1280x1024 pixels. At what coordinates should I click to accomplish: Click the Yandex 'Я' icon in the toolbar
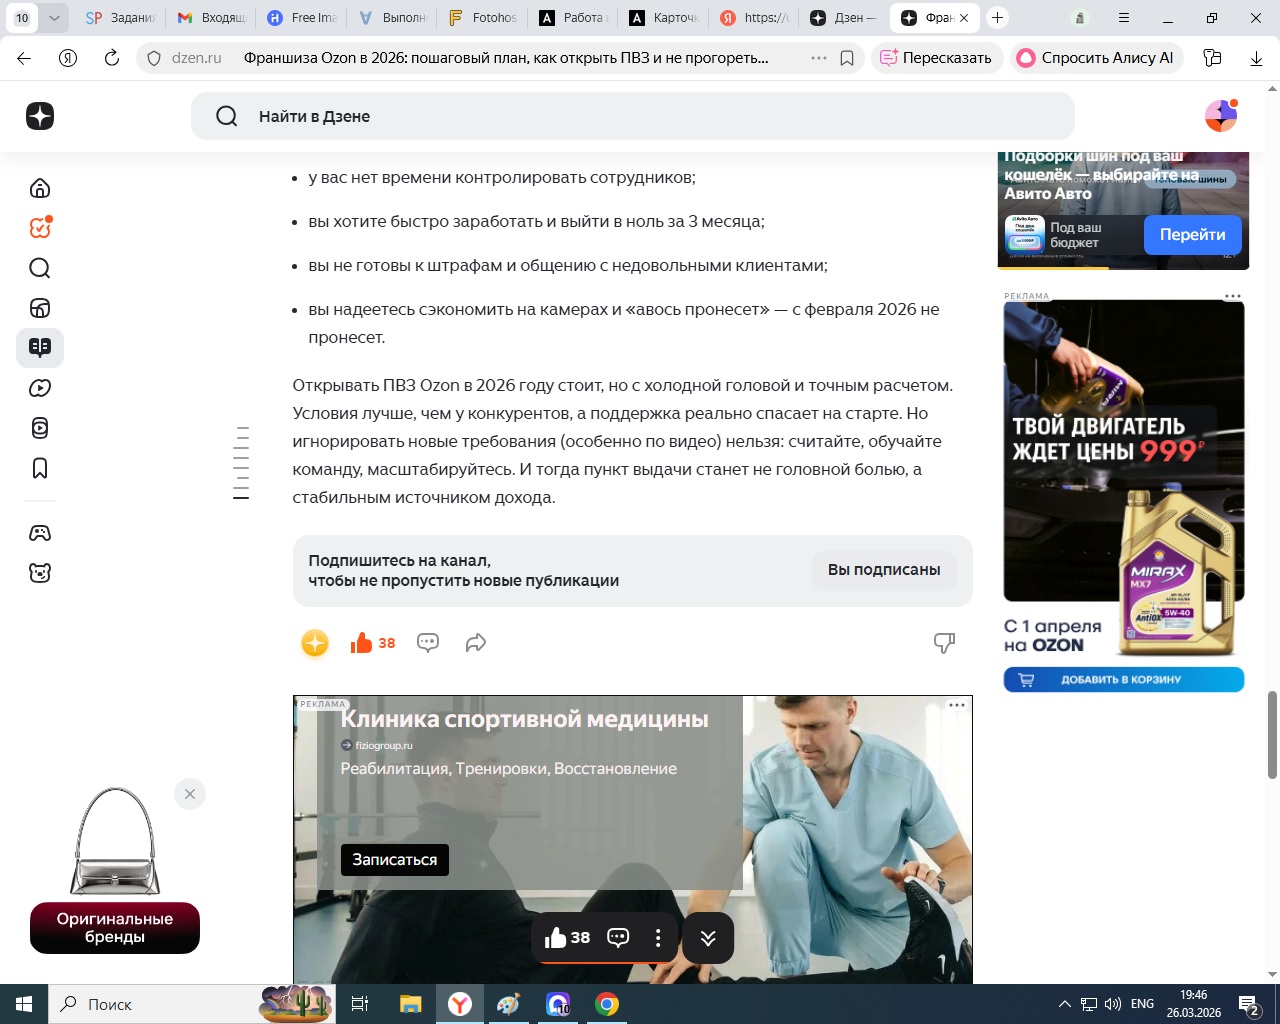[68, 58]
